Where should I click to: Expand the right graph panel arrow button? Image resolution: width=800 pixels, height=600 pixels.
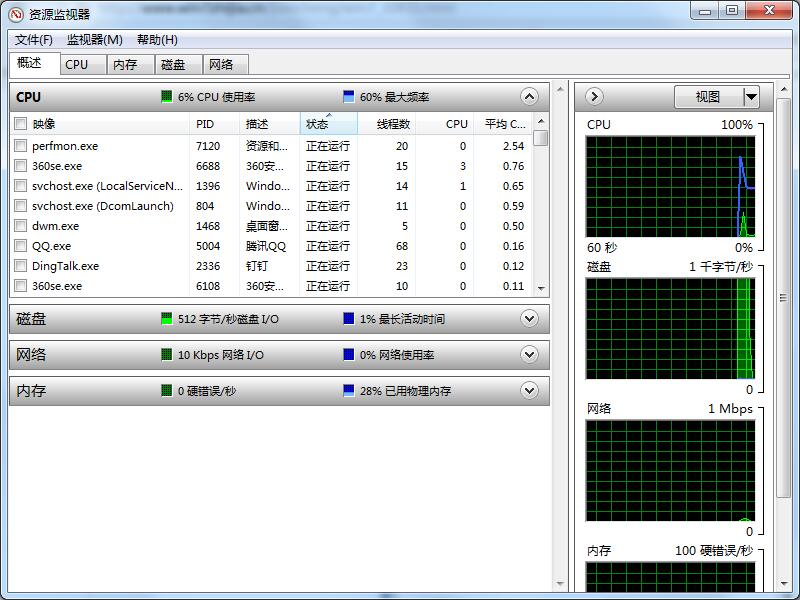[x=593, y=97]
